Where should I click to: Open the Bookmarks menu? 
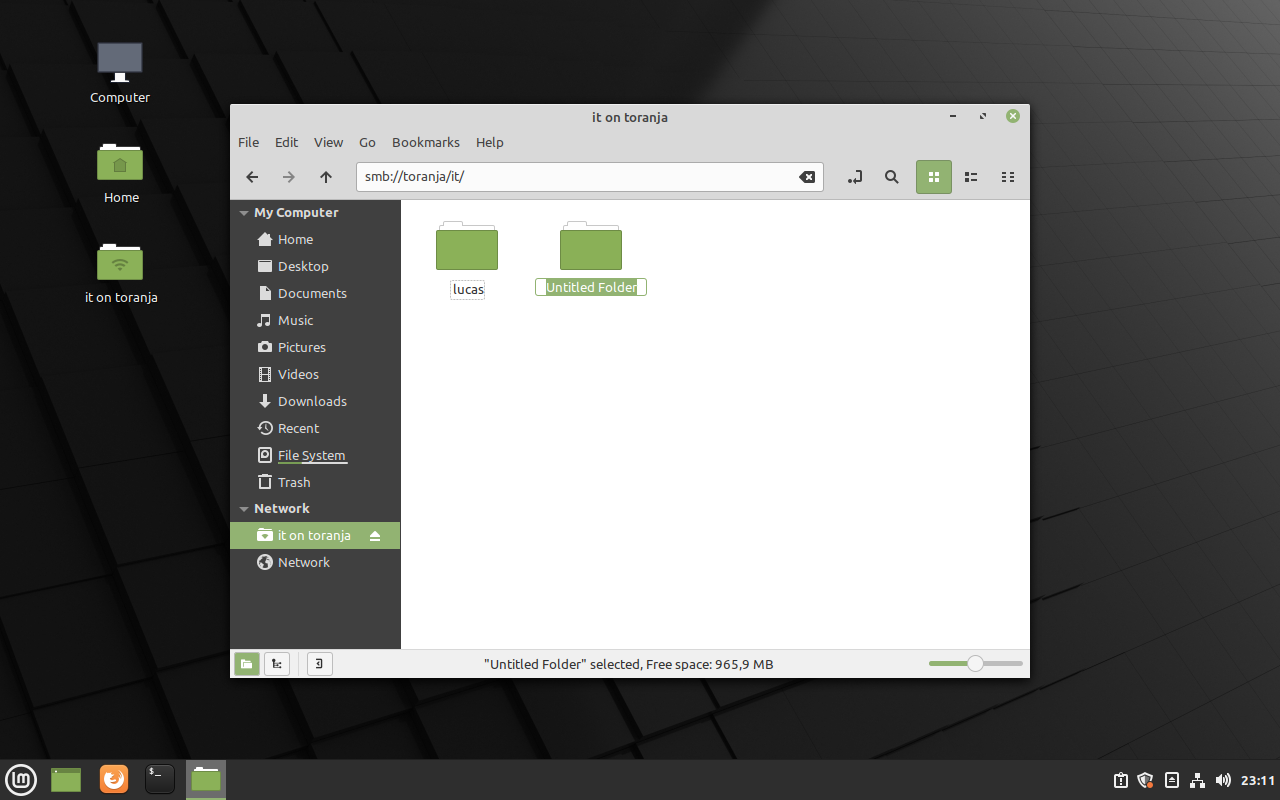[x=425, y=142]
